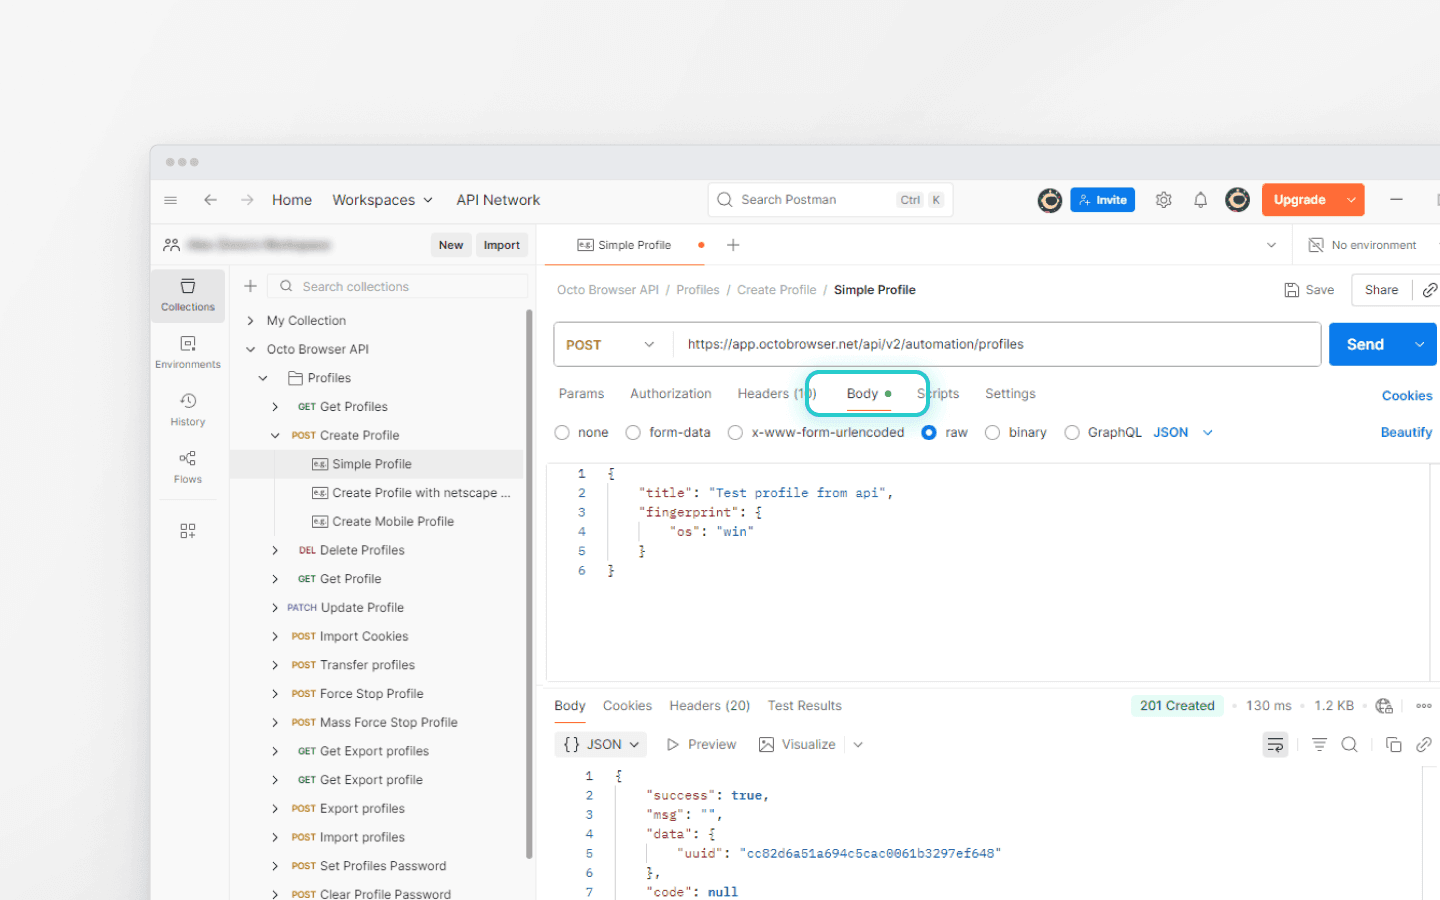This screenshot has width=1440, height=900.
Task: Select the form-data radio button
Action: click(x=633, y=433)
